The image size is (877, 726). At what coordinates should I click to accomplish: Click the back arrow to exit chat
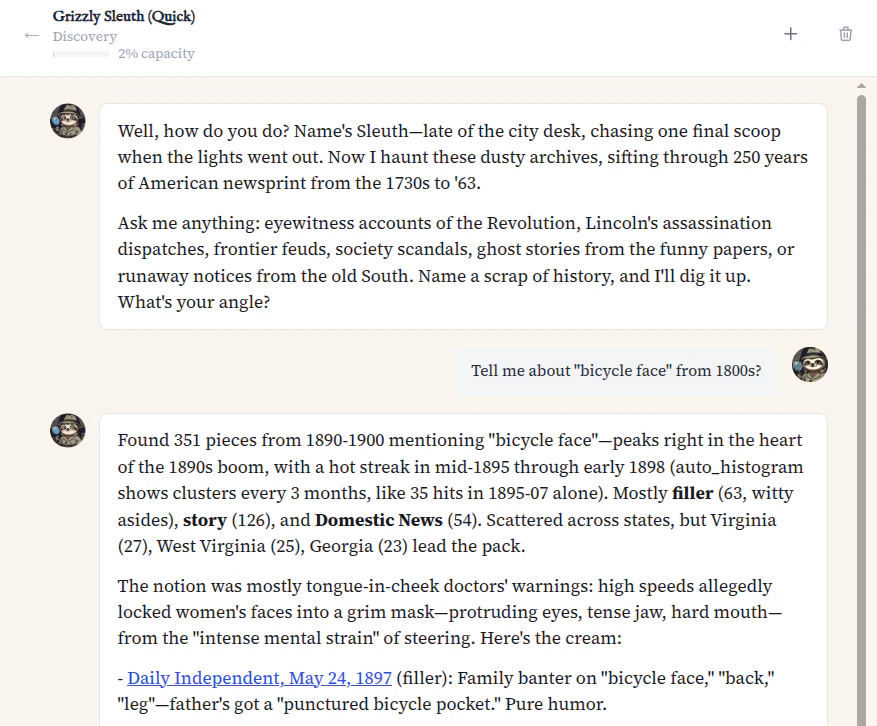click(31, 36)
